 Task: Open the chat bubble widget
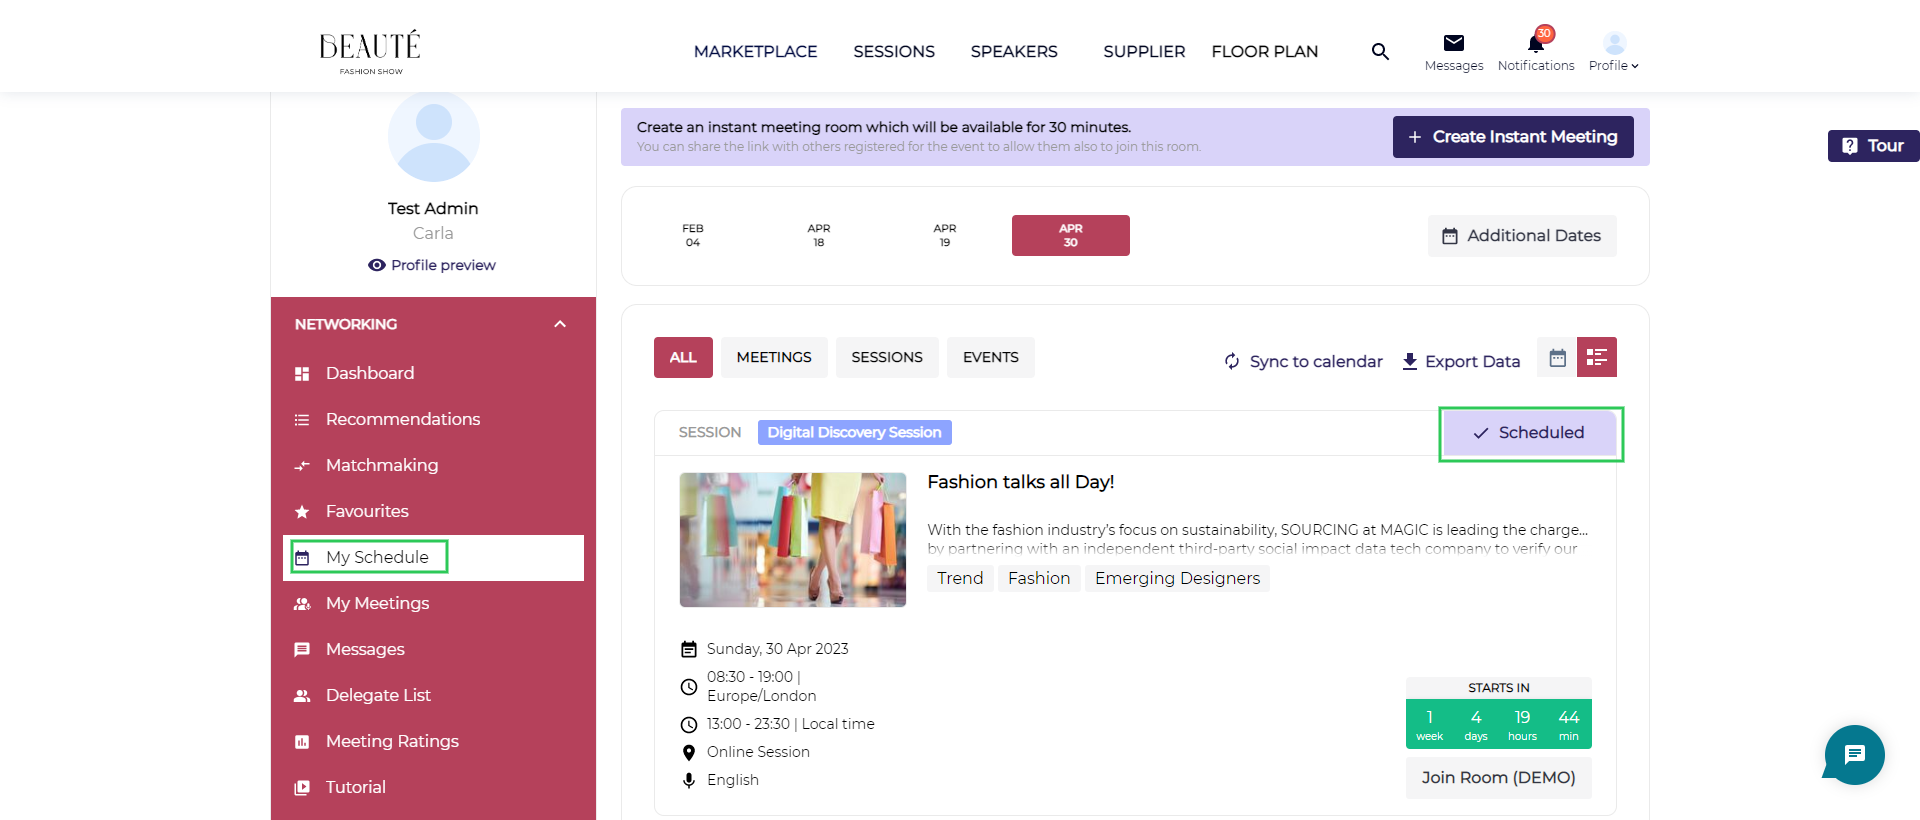click(1854, 755)
